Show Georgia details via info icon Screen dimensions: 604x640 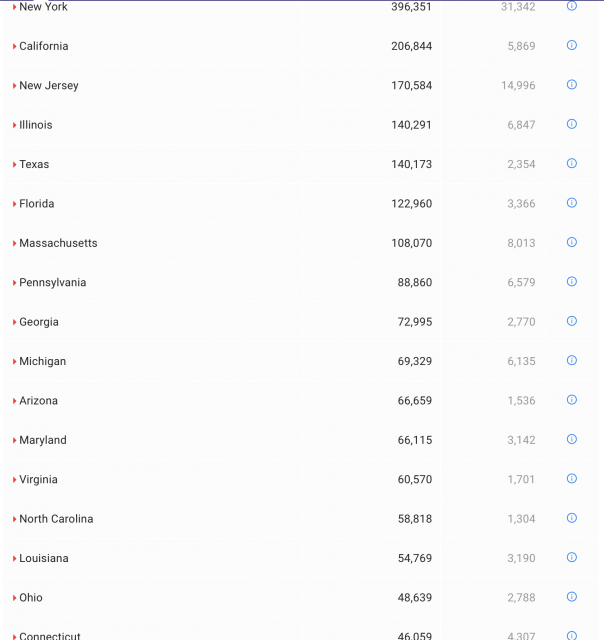coord(572,321)
